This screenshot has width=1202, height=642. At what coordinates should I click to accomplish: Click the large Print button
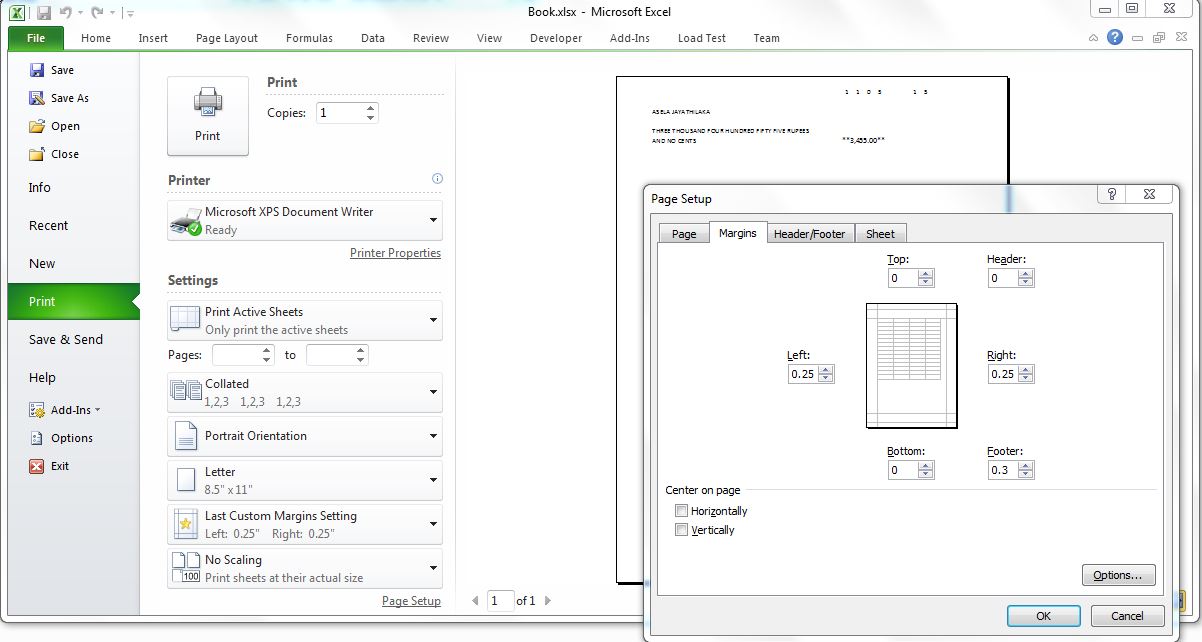pos(208,116)
